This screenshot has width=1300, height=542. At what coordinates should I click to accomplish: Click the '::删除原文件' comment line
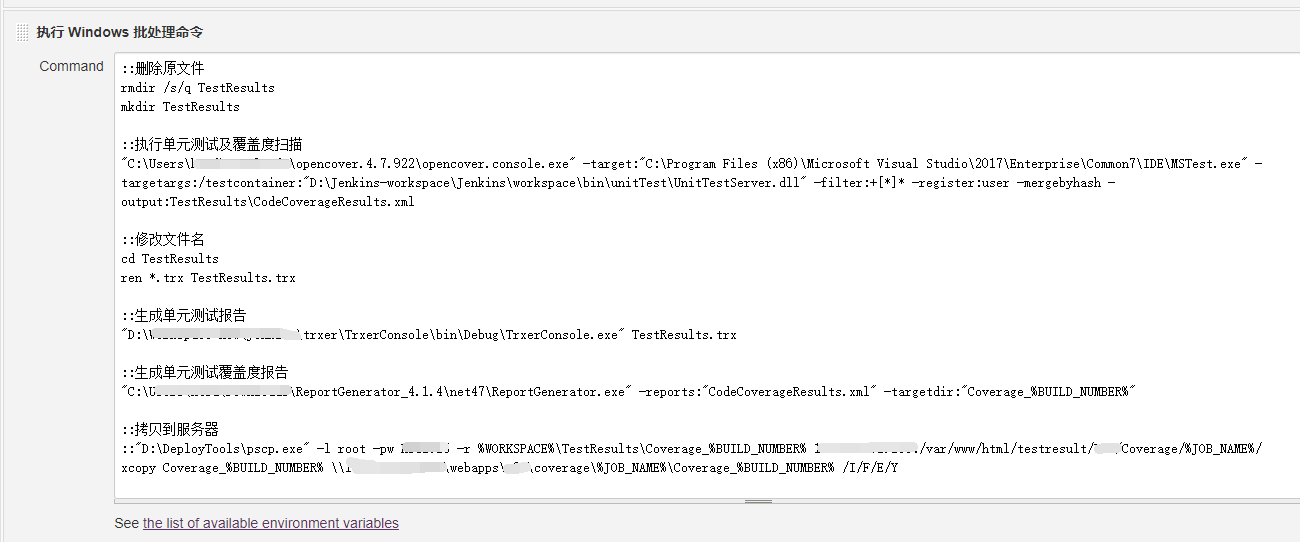162,69
